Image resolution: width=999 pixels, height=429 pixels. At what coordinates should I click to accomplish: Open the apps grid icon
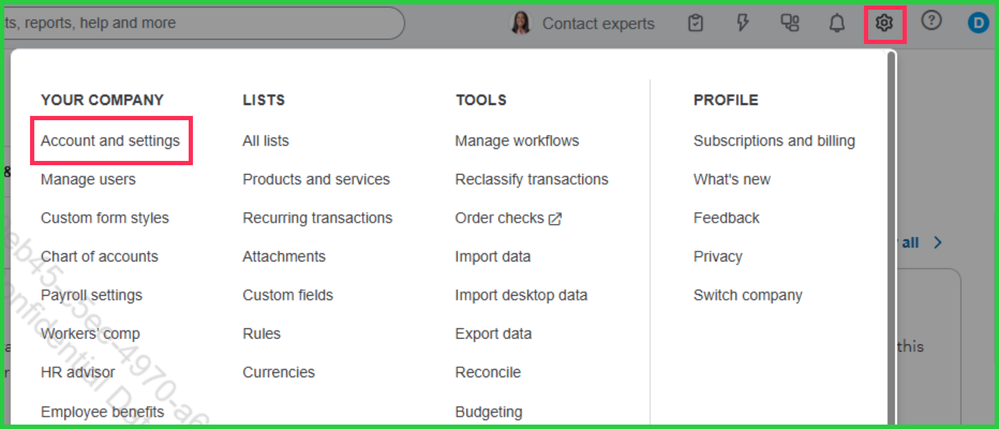coord(790,23)
